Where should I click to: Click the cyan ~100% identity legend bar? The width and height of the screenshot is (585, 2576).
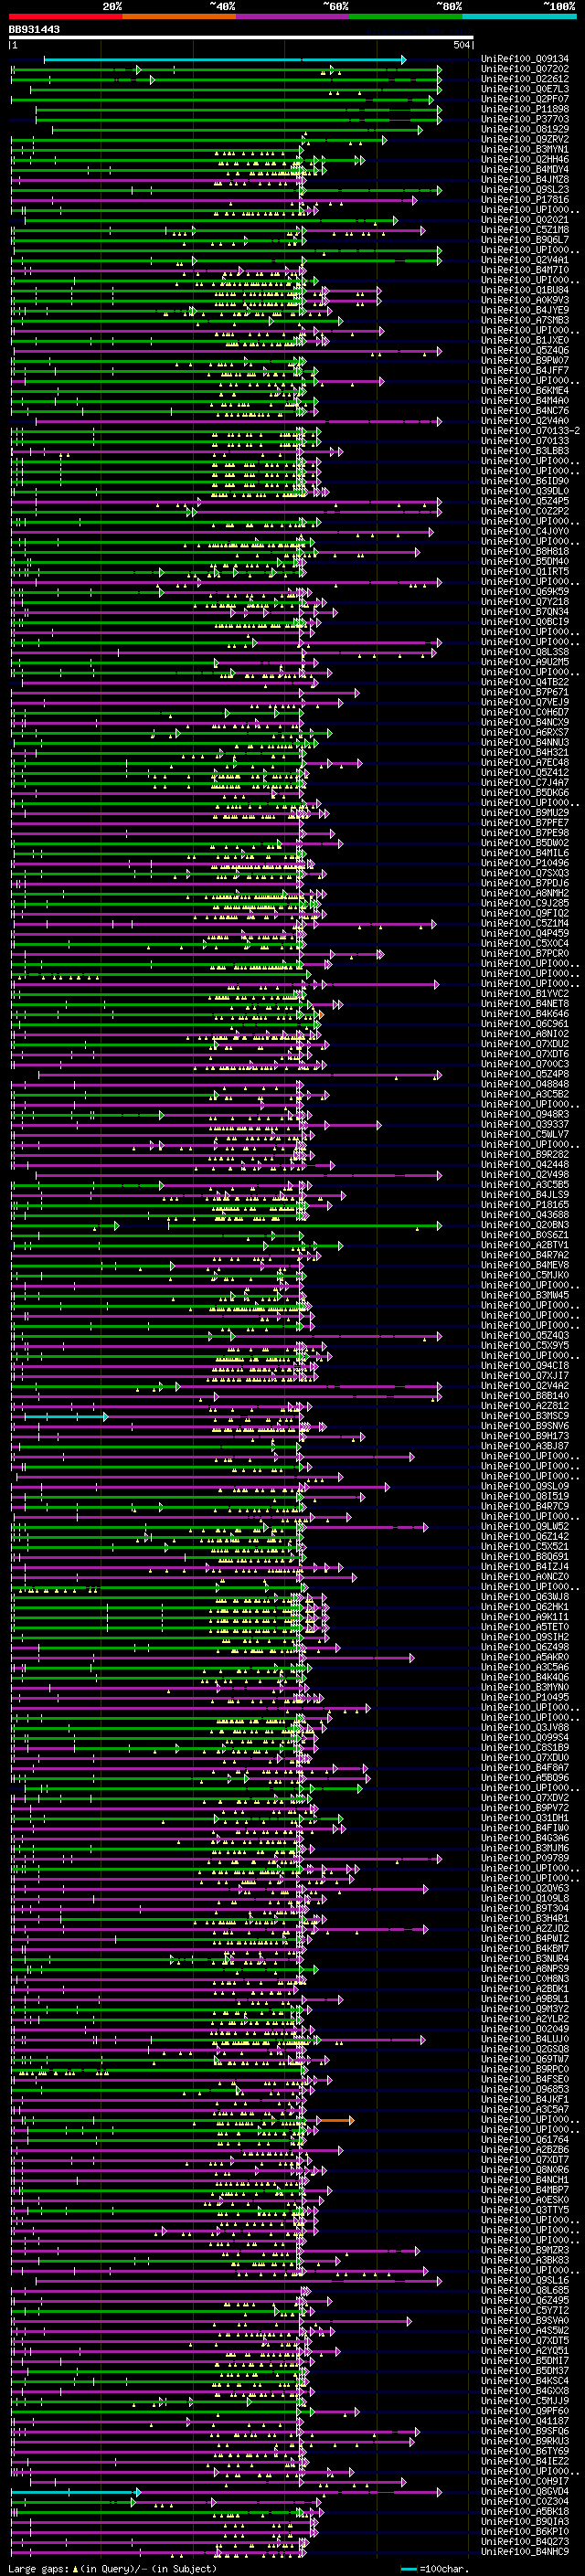[x=519, y=16]
